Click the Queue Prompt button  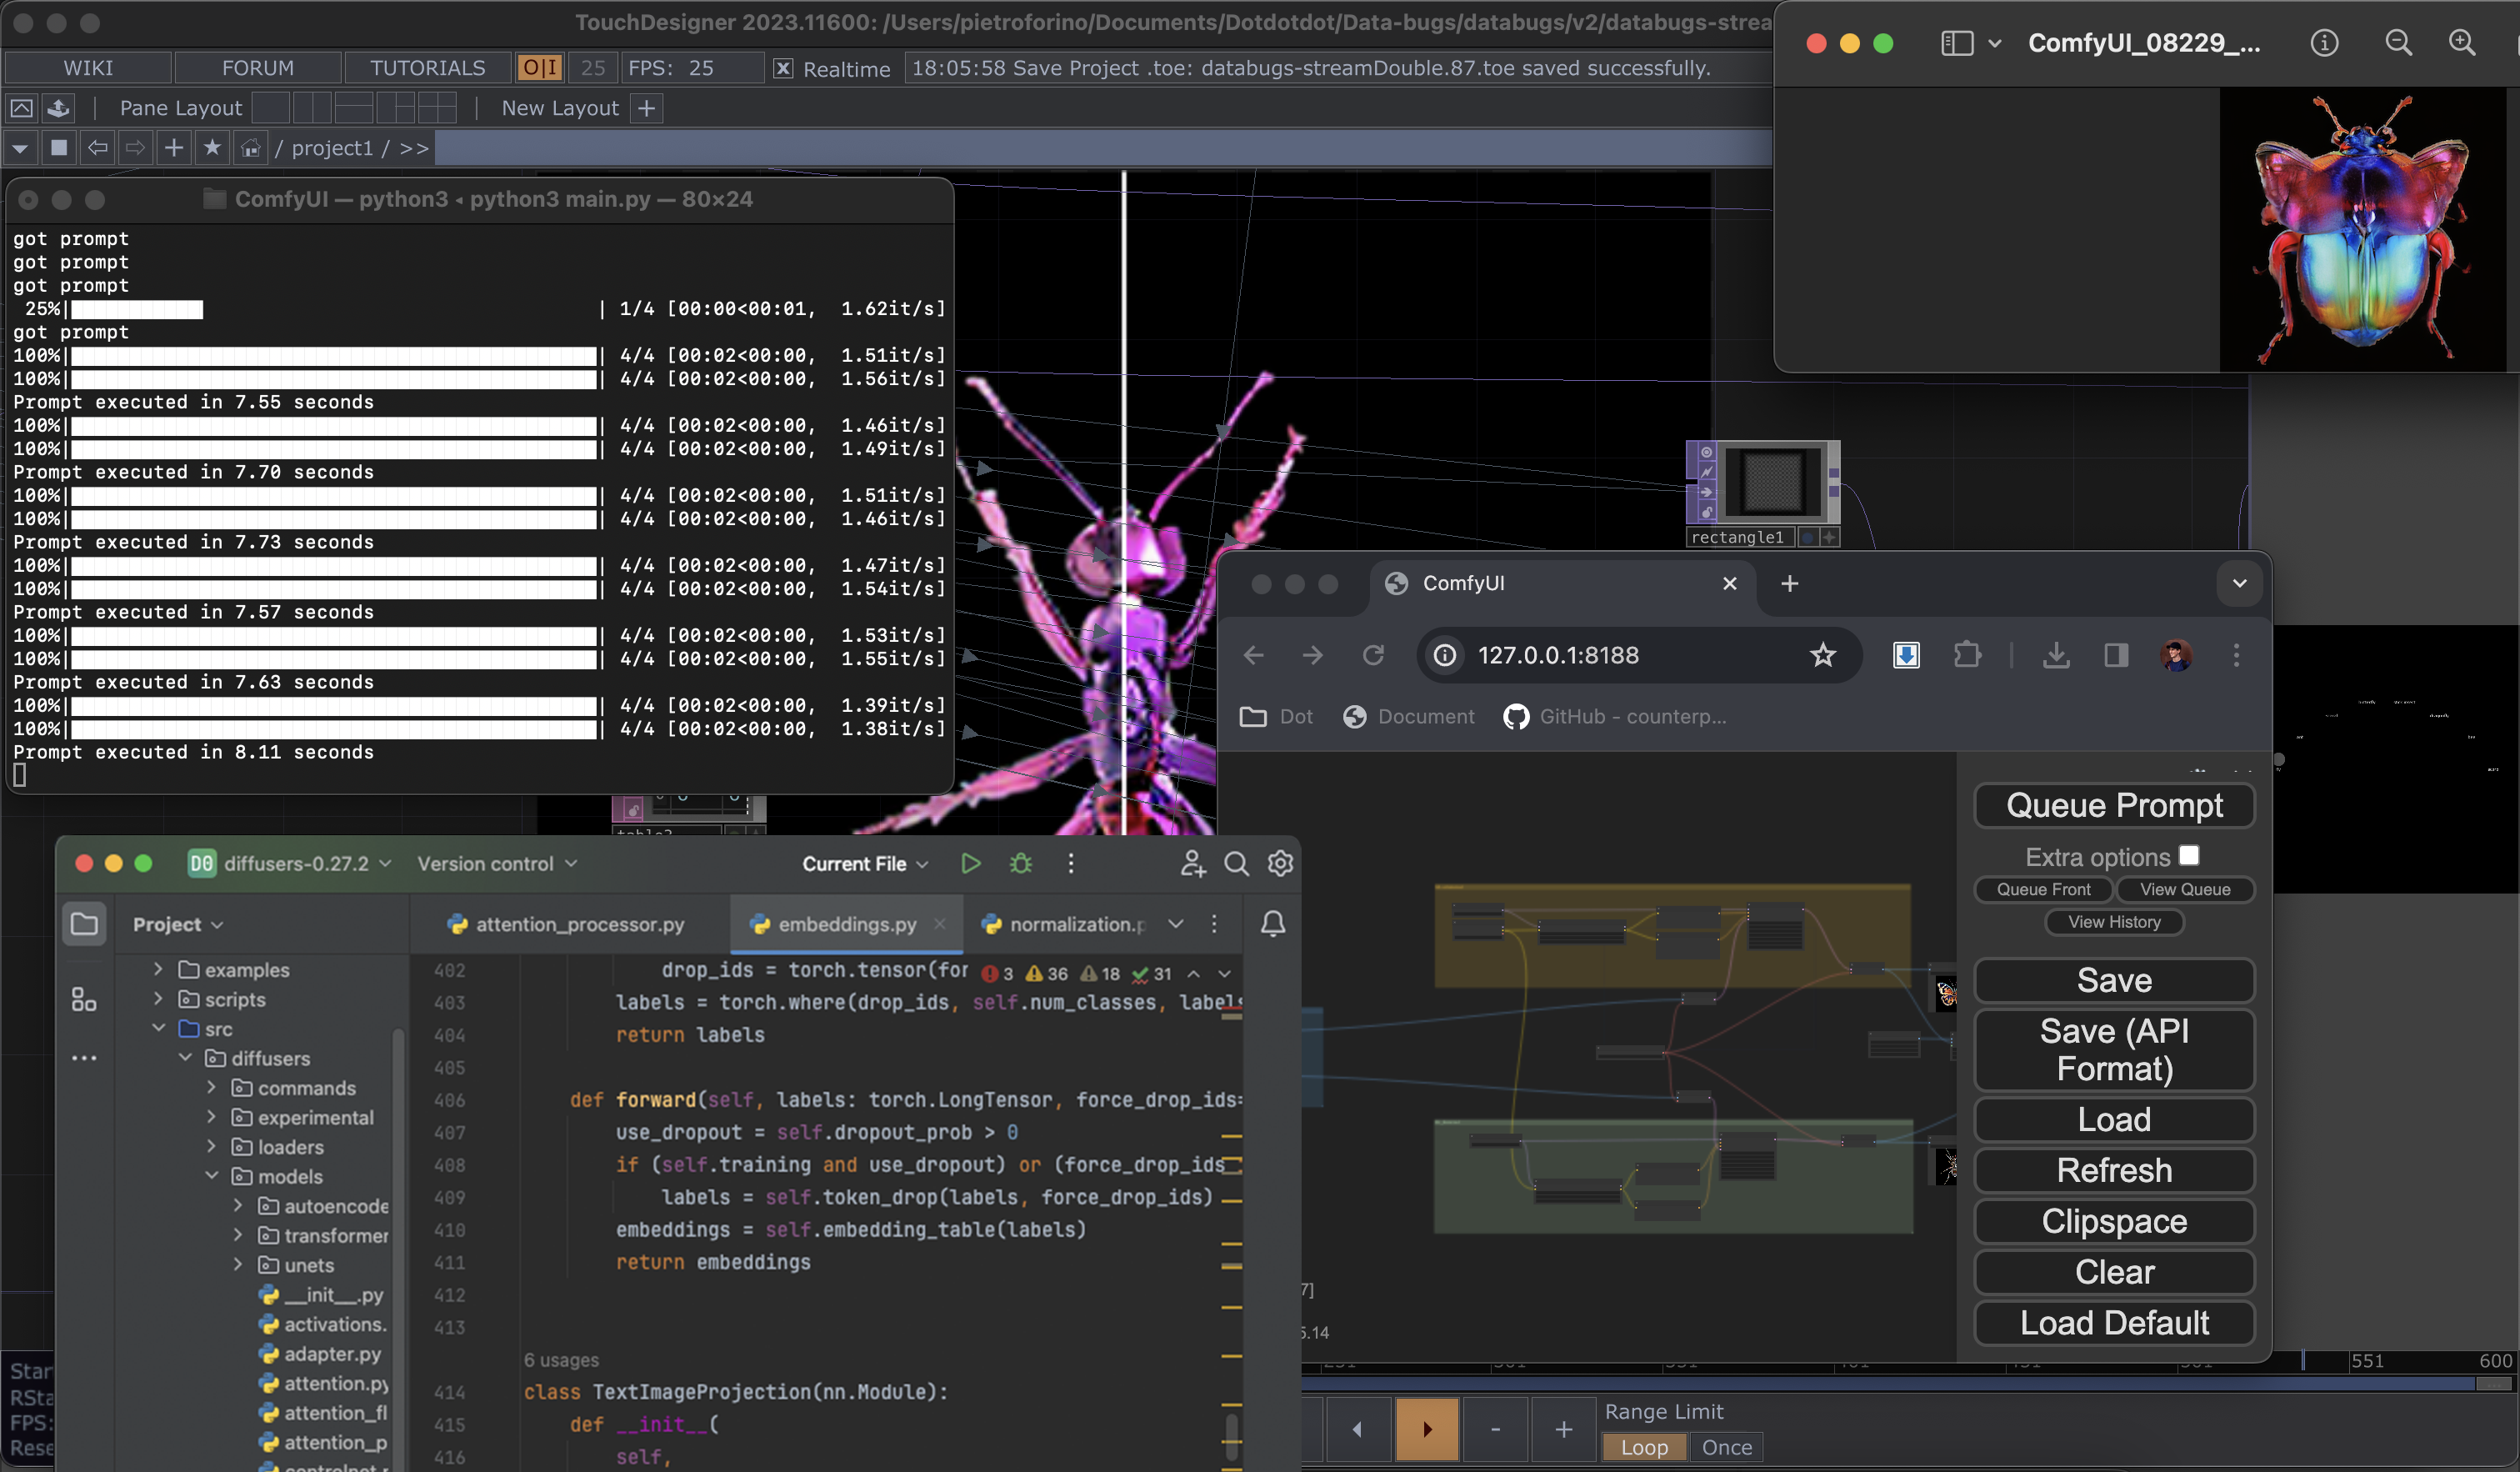[x=2114, y=805]
